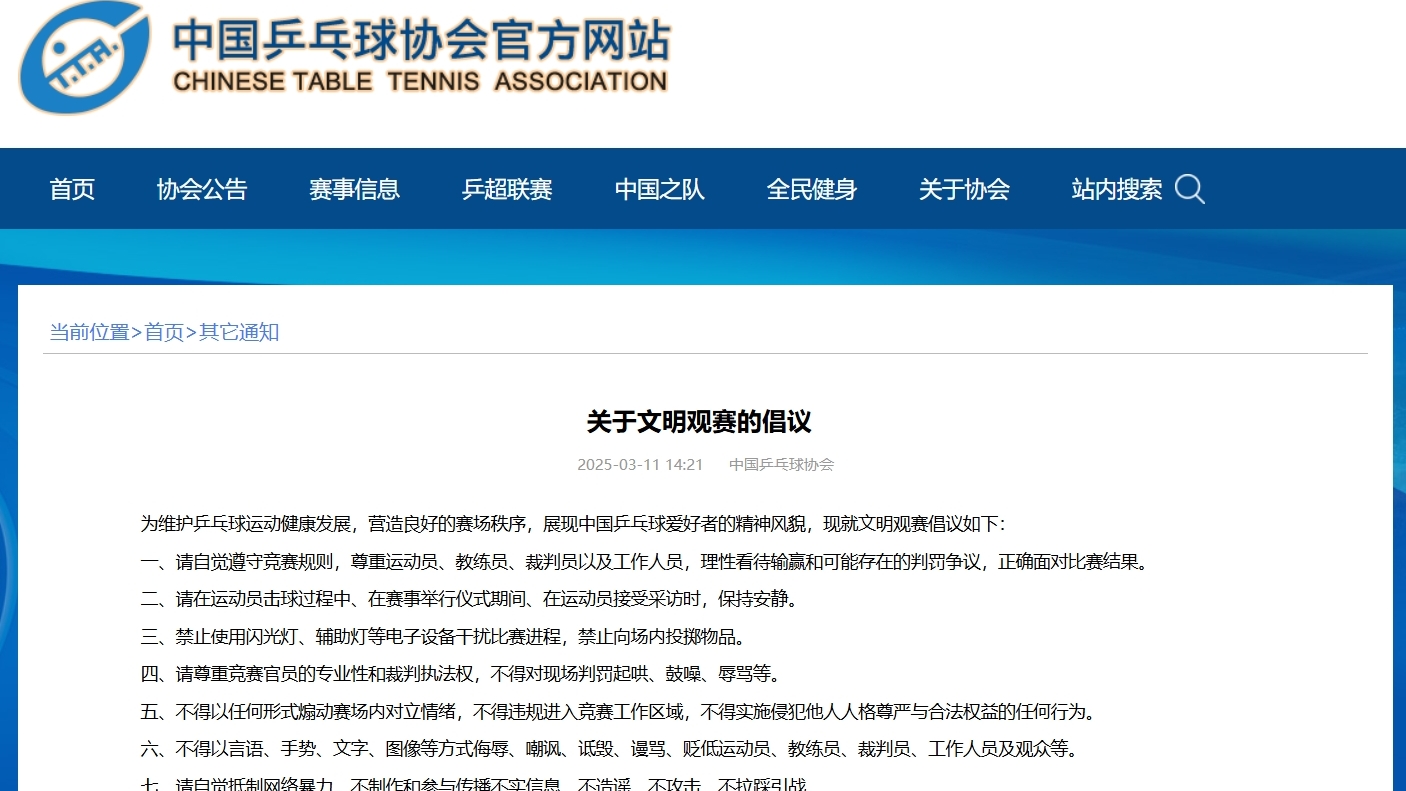Click the 中国乒乓球协会官方网站 header title

[x=421, y=40]
